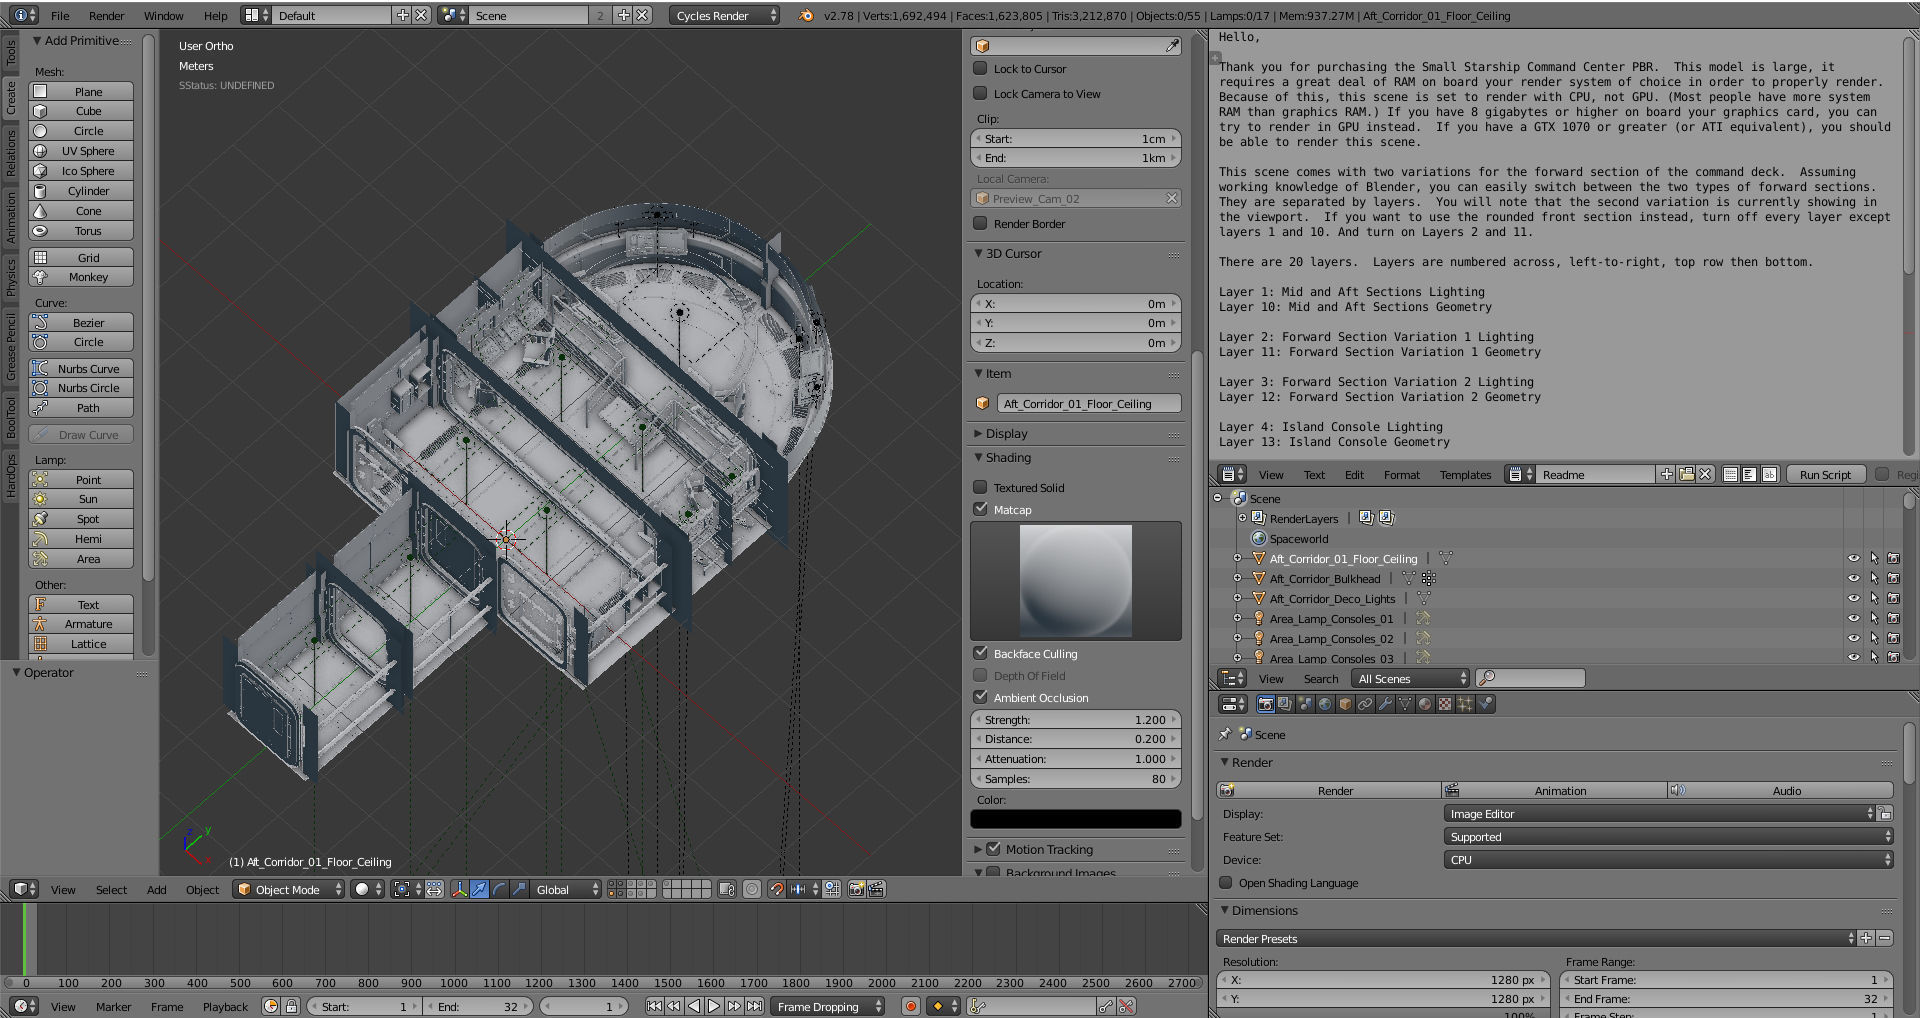Screen dimensions: 1920x1018
Task: Add a Monkey mesh primitive
Action: [88, 277]
